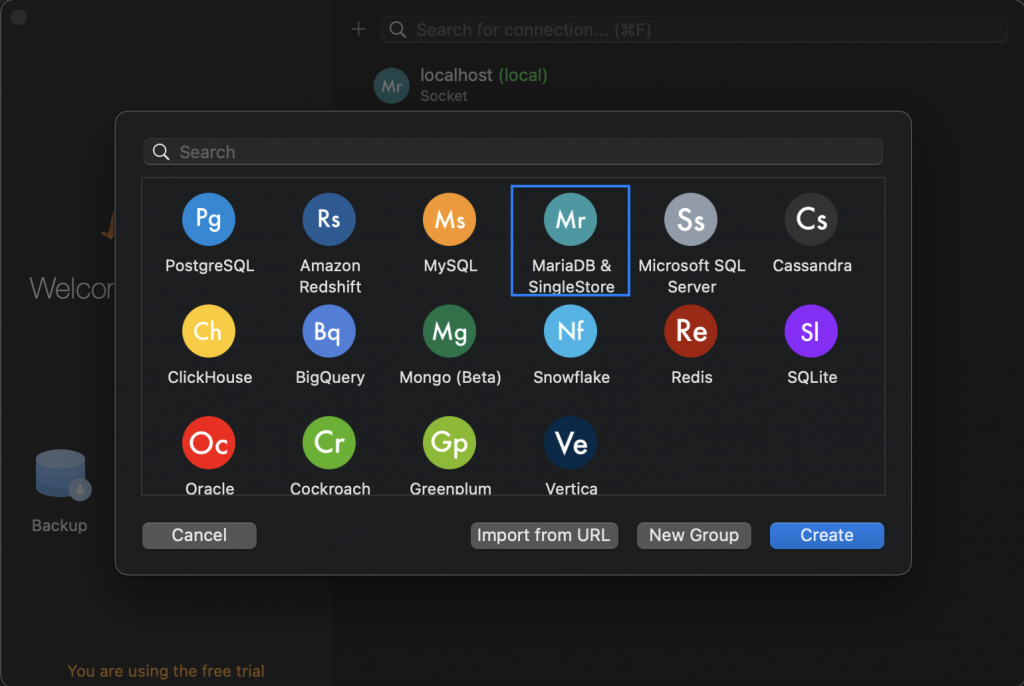Click magnifier icon in connection search

pyautogui.click(x=398, y=30)
